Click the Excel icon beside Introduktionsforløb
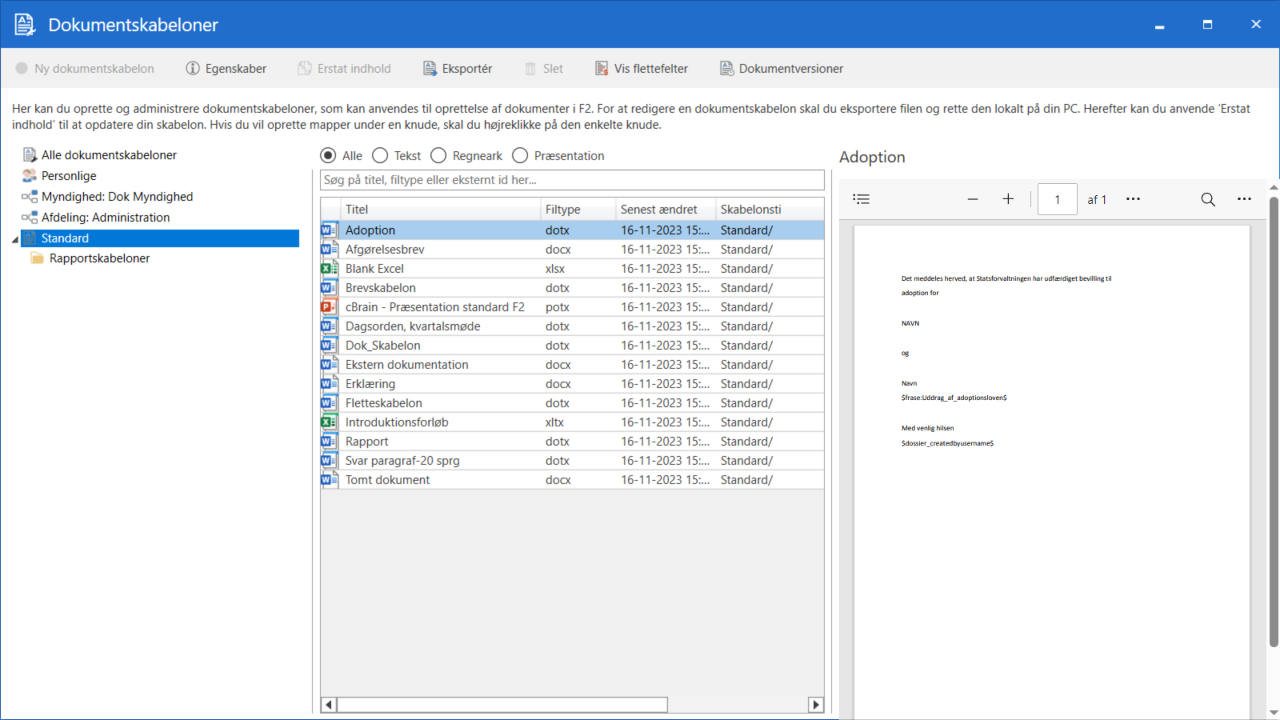 [x=329, y=422]
